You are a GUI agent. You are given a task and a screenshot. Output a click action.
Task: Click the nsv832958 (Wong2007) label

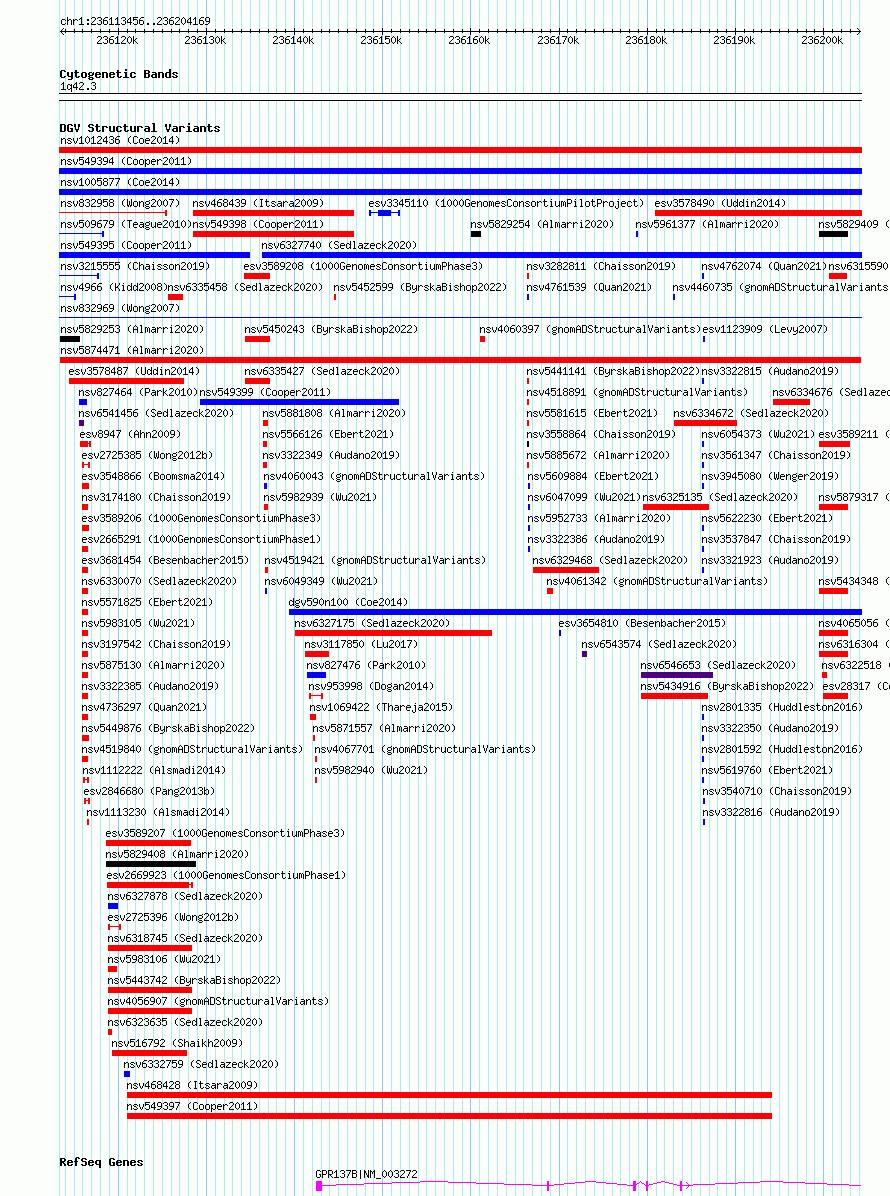click(120, 204)
